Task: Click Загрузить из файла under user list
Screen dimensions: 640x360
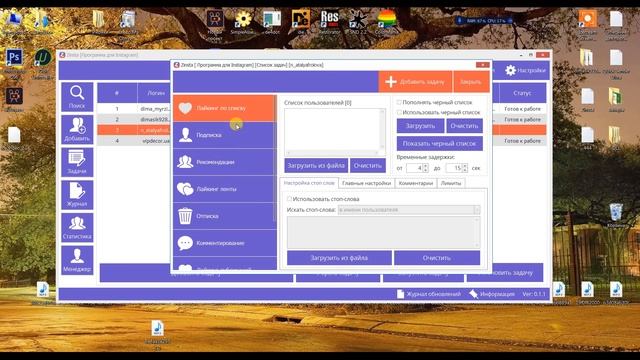Action: coord(316,165)
